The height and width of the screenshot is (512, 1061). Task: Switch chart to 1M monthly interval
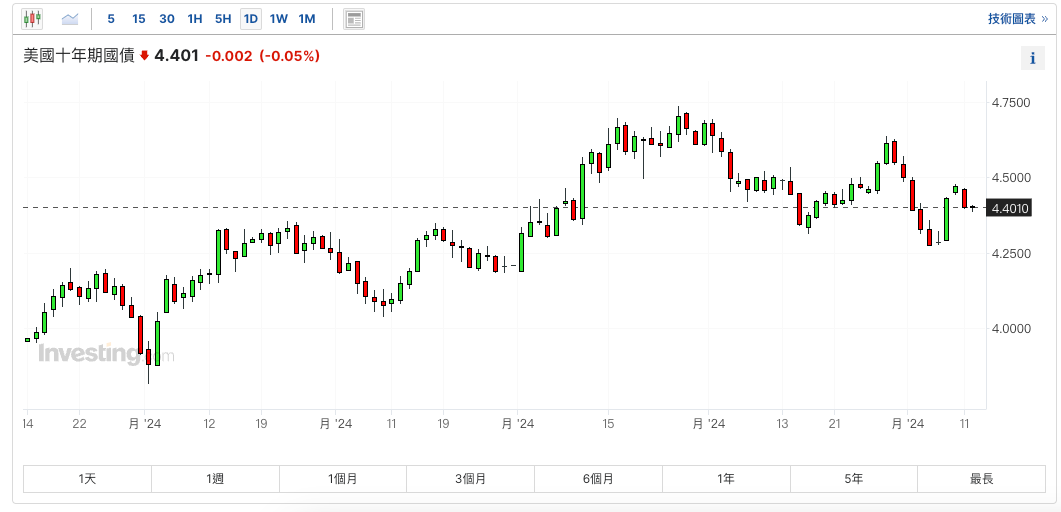[307, 18]
